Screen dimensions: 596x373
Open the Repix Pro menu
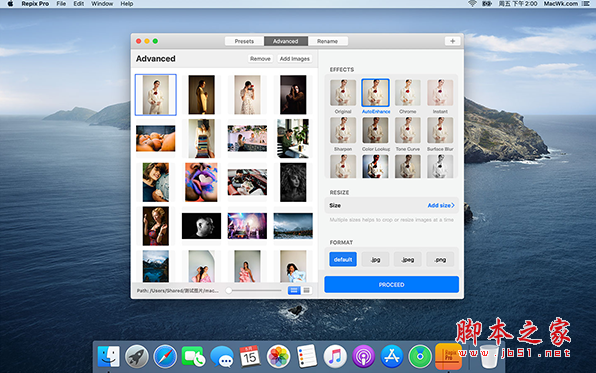tap(35, 4)
